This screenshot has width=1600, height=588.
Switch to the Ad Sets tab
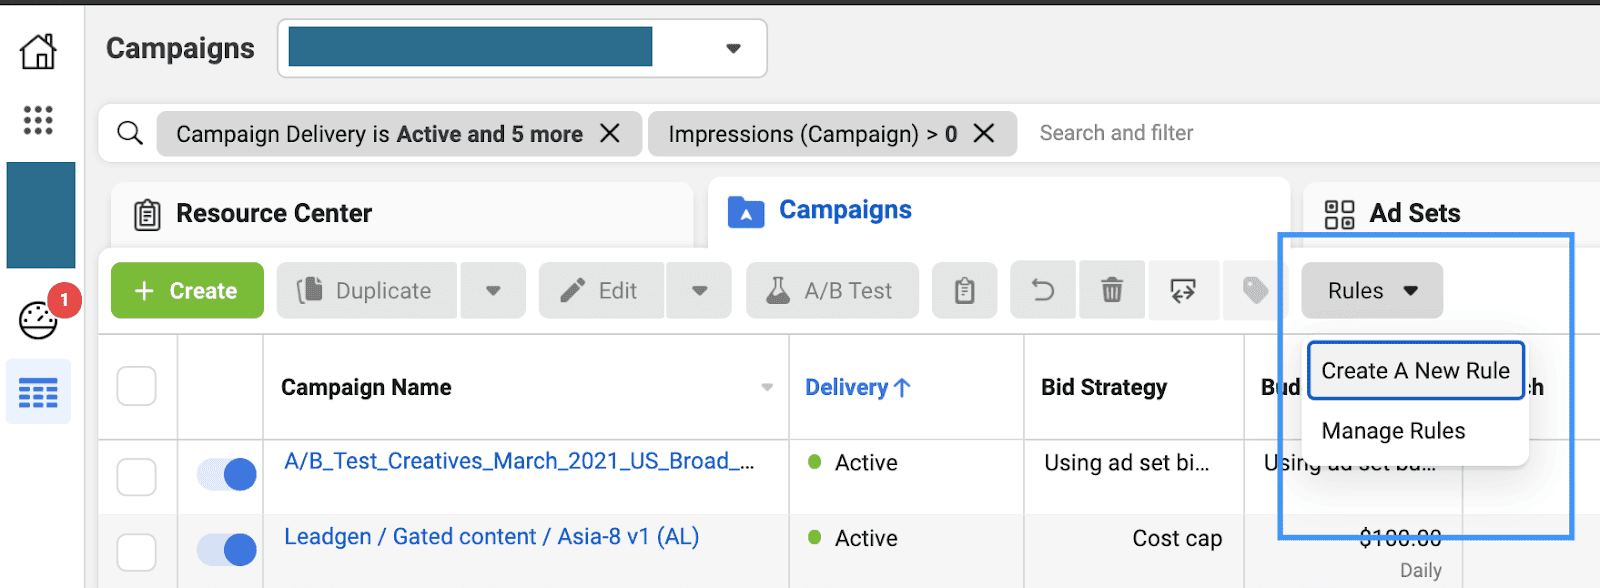tap(1413, 213)
